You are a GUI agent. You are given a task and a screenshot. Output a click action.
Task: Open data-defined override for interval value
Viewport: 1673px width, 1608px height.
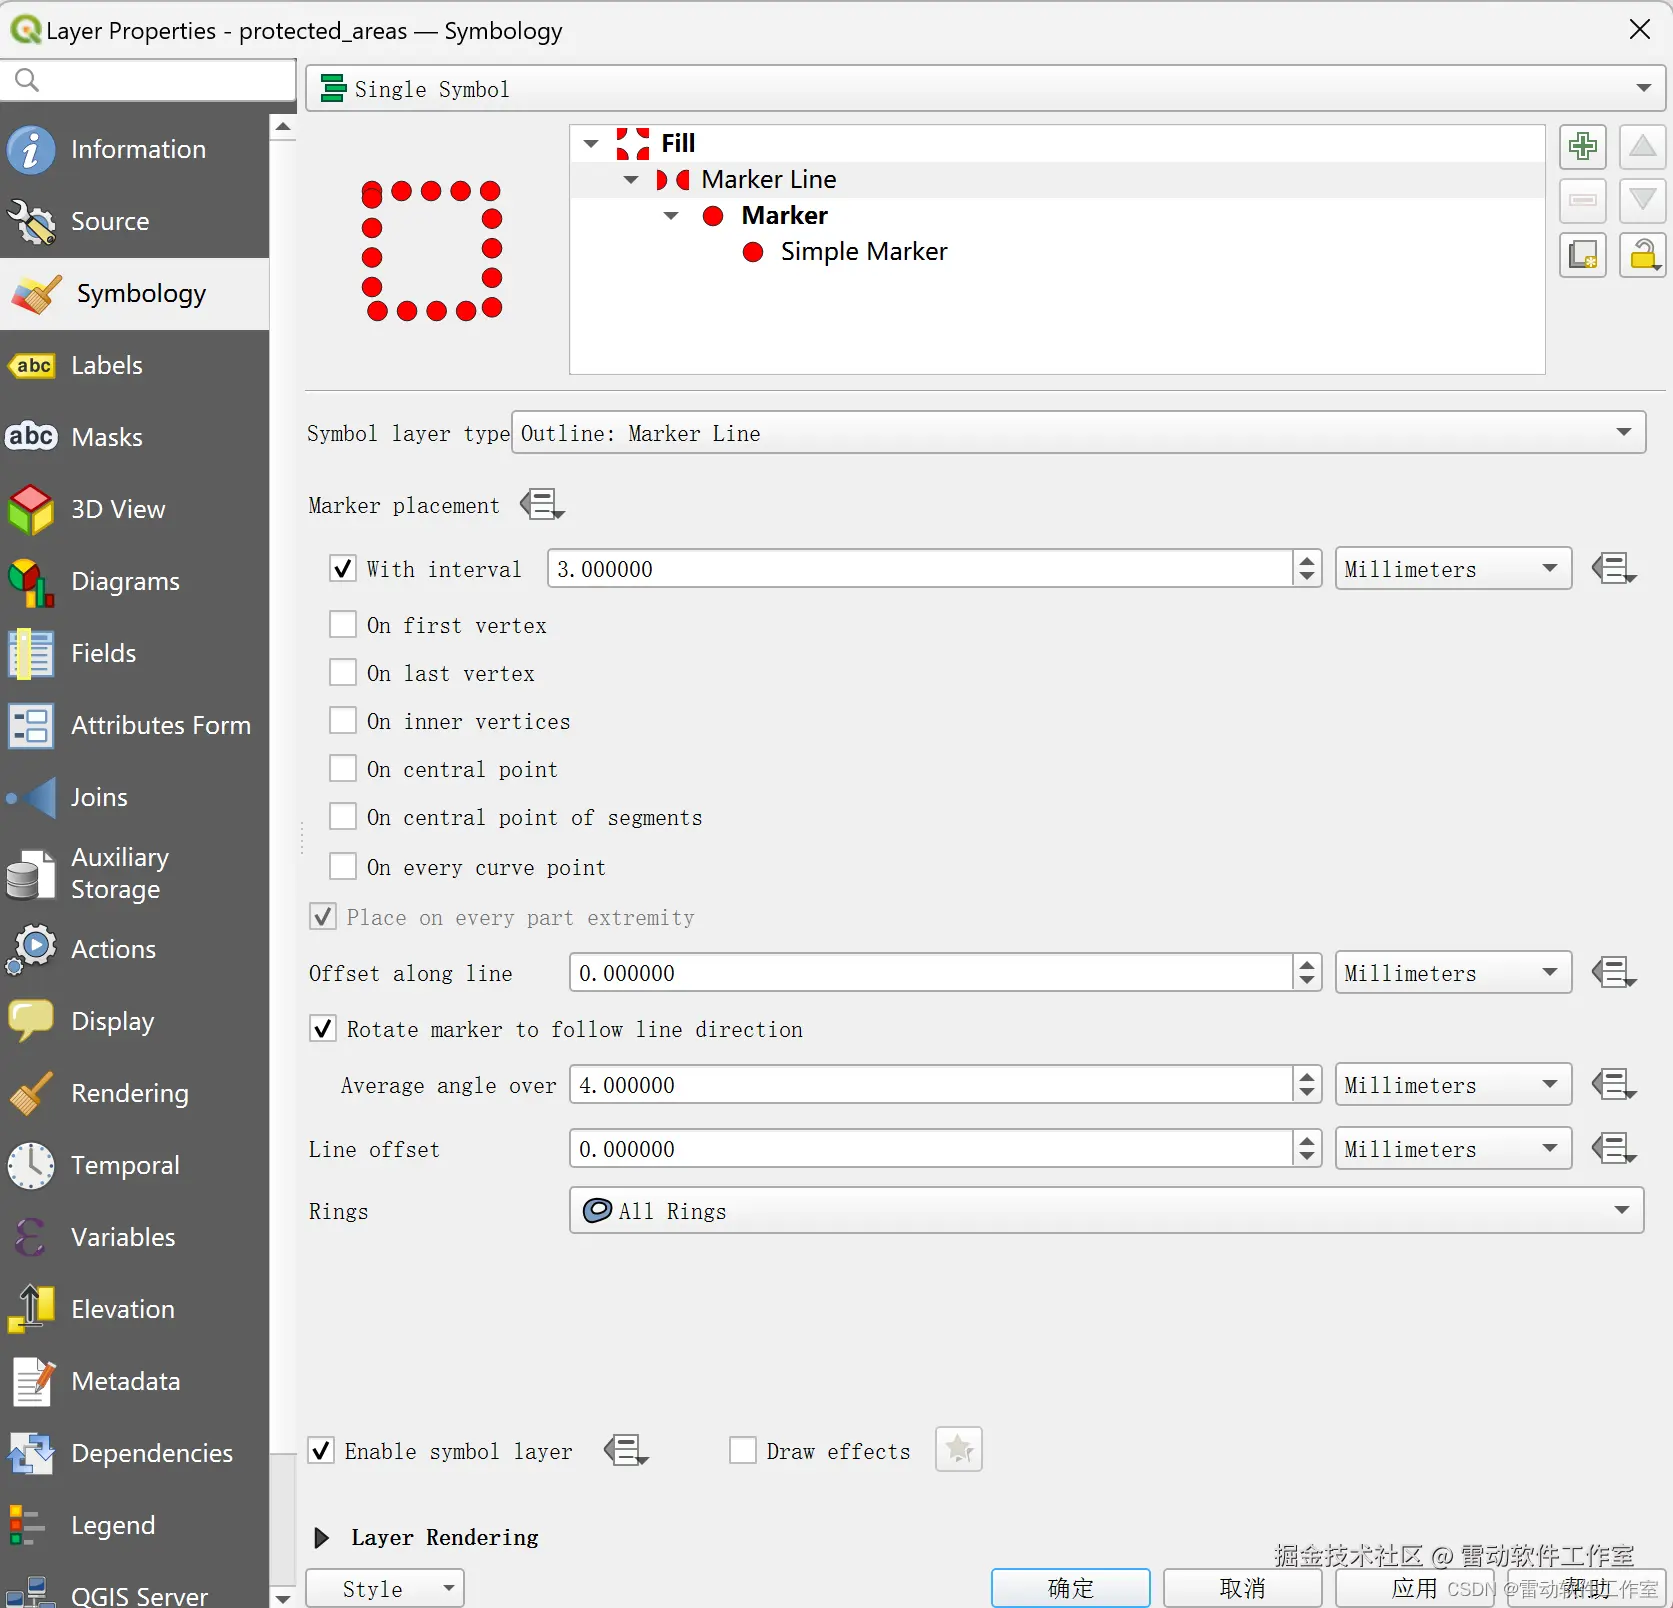pos(1614,569)
